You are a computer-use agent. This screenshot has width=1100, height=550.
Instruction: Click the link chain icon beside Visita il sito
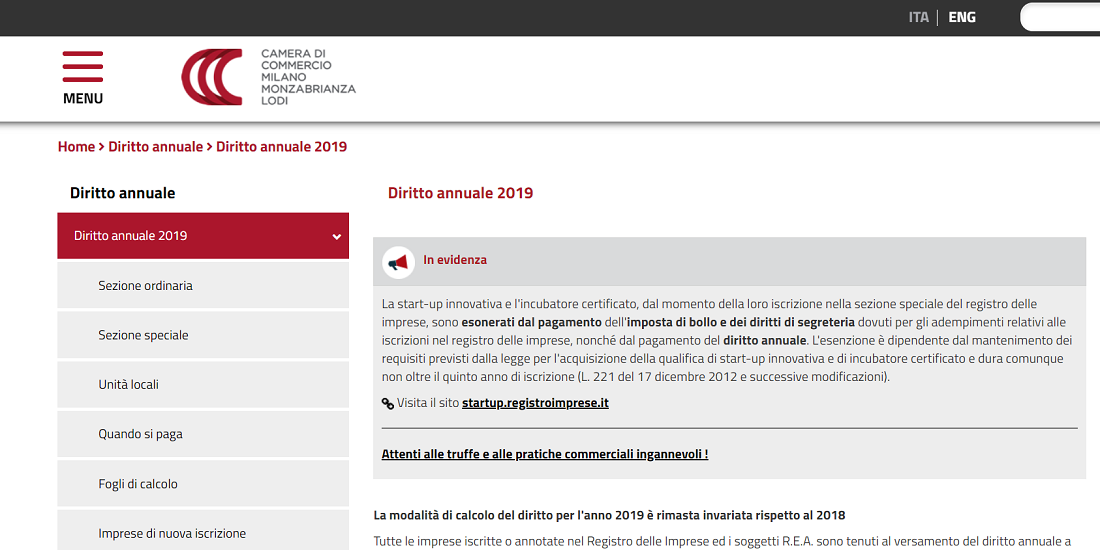coord(387,403)
